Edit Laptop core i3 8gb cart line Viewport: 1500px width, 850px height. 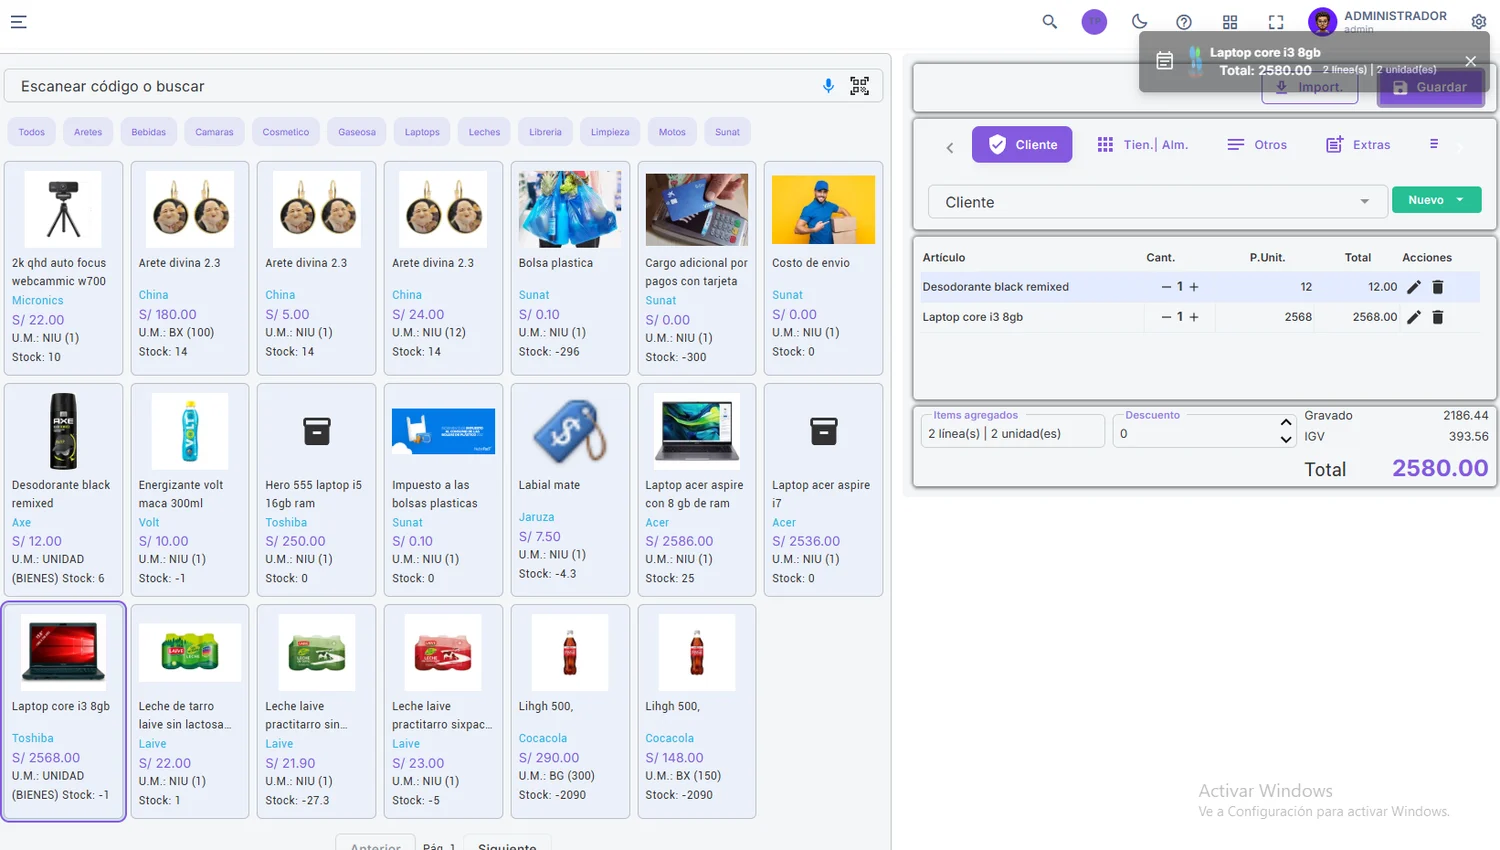point(1413,317)
